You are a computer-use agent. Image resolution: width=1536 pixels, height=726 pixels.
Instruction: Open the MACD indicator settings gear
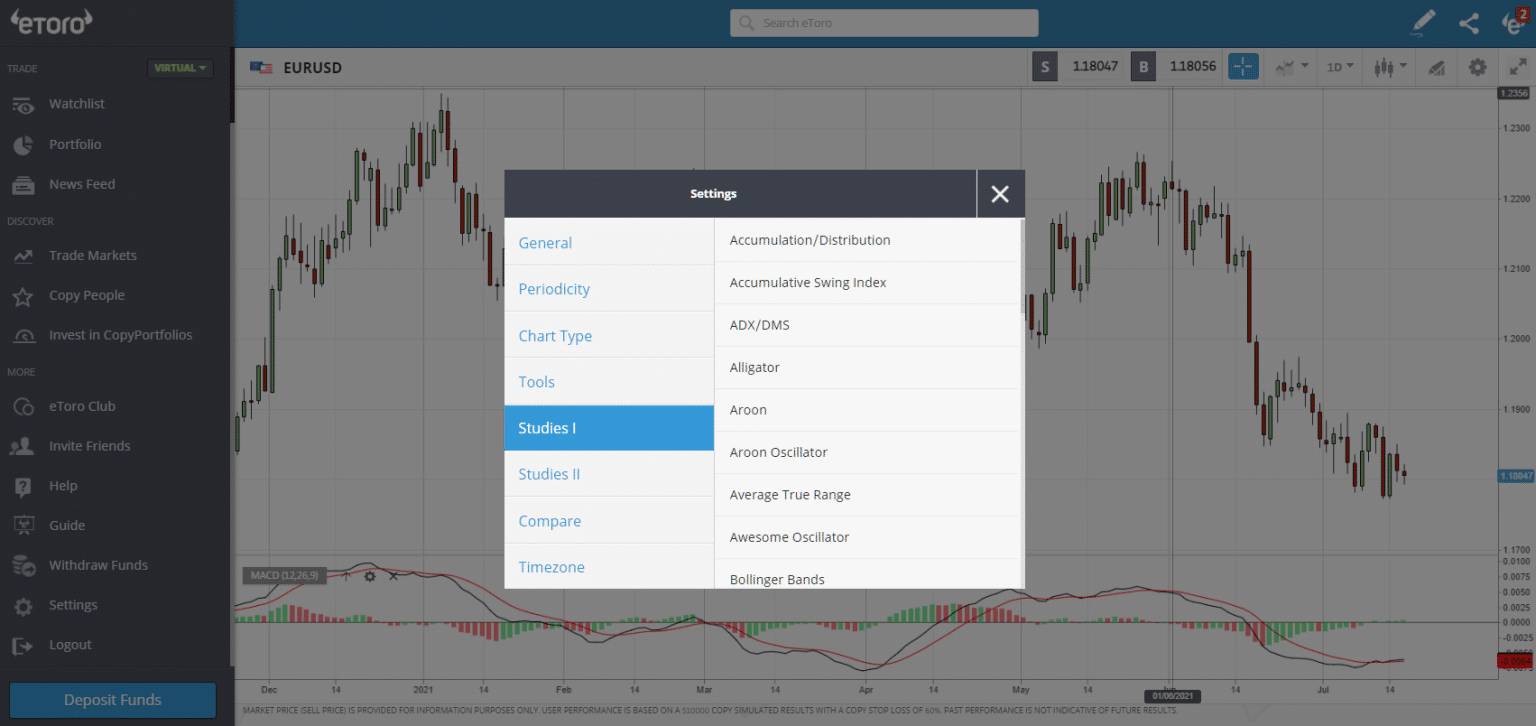click(x=369, y=576)
